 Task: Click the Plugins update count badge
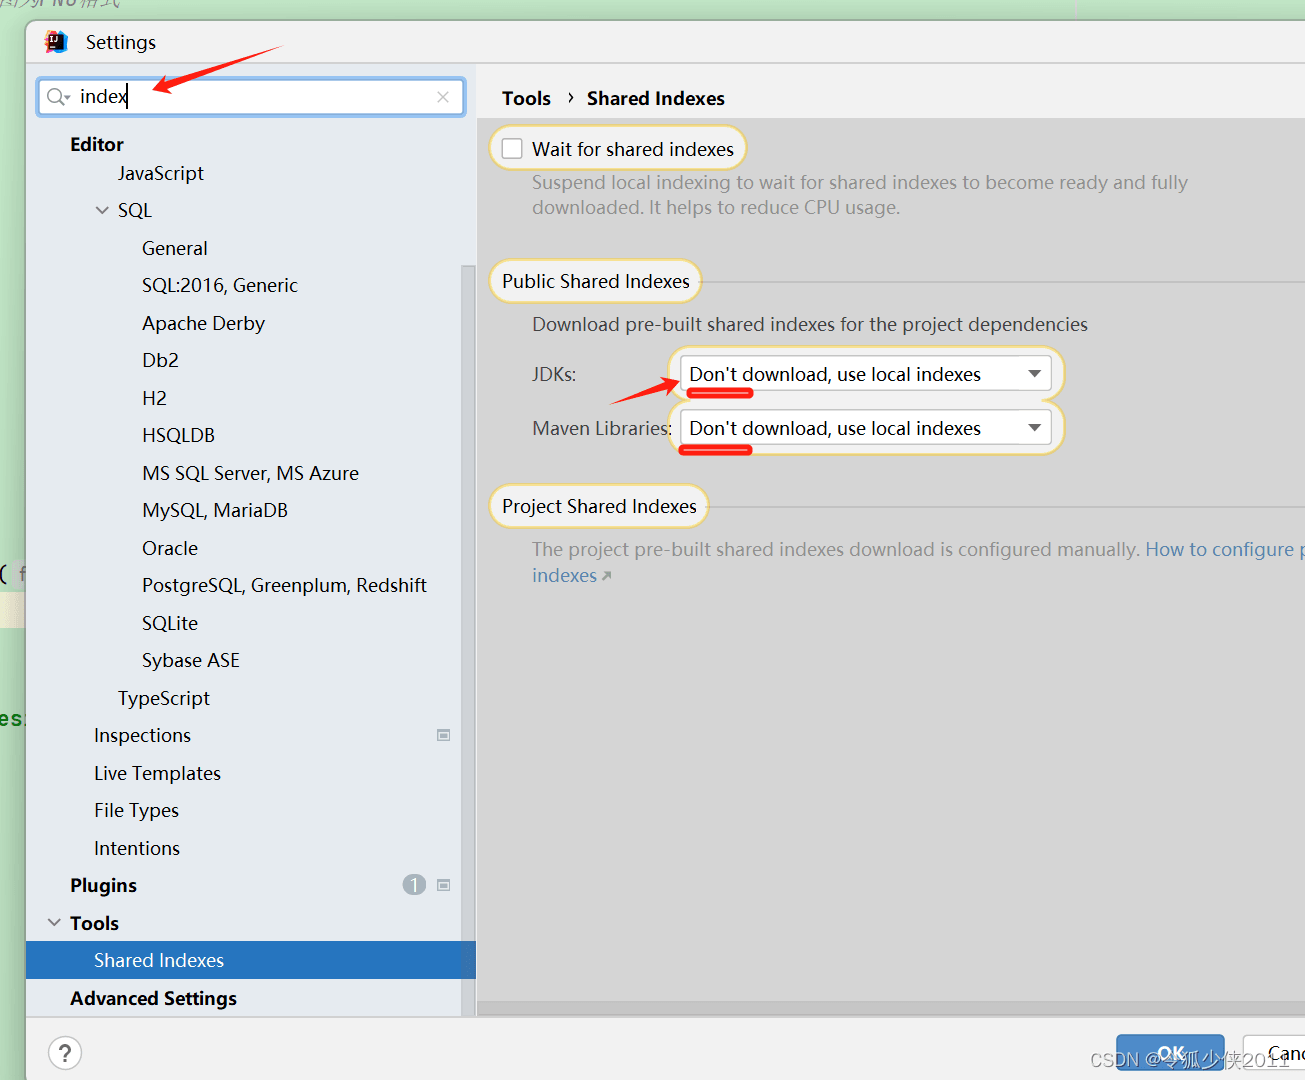coord(414,885)
